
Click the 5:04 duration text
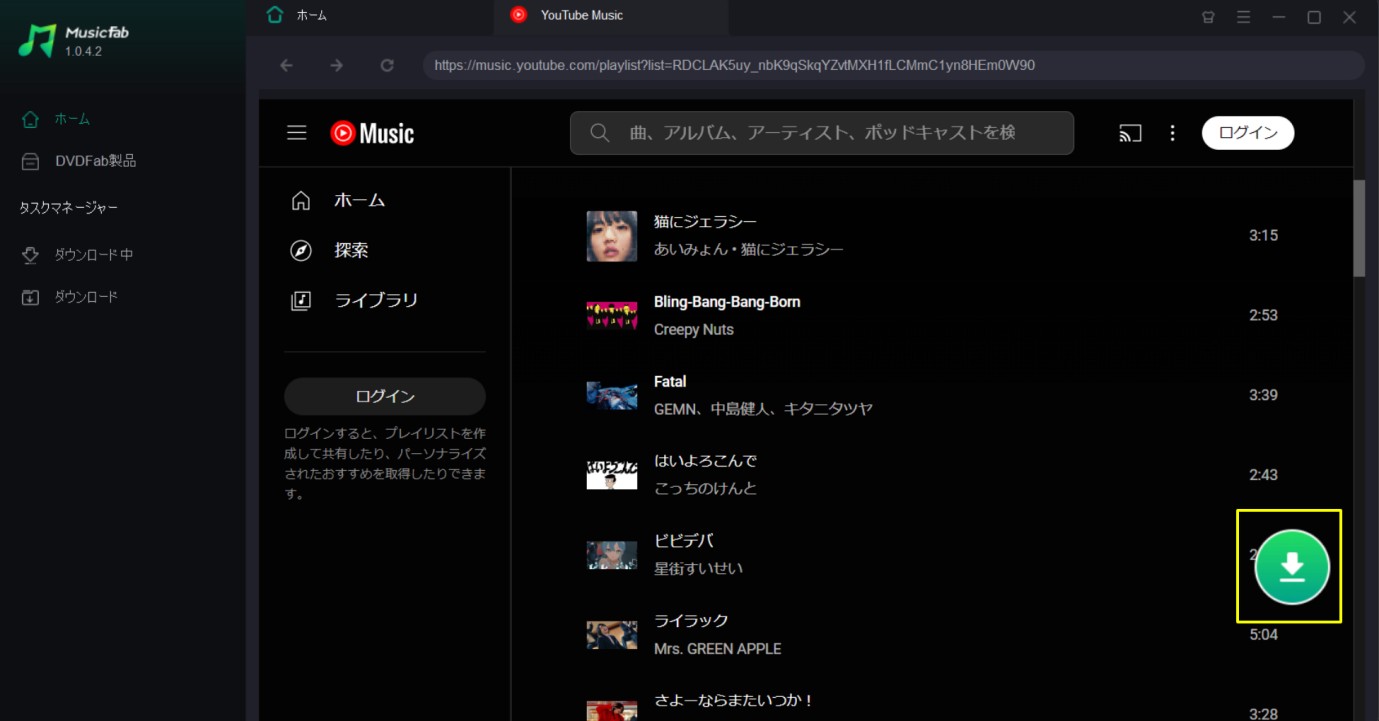[1263, 635]
